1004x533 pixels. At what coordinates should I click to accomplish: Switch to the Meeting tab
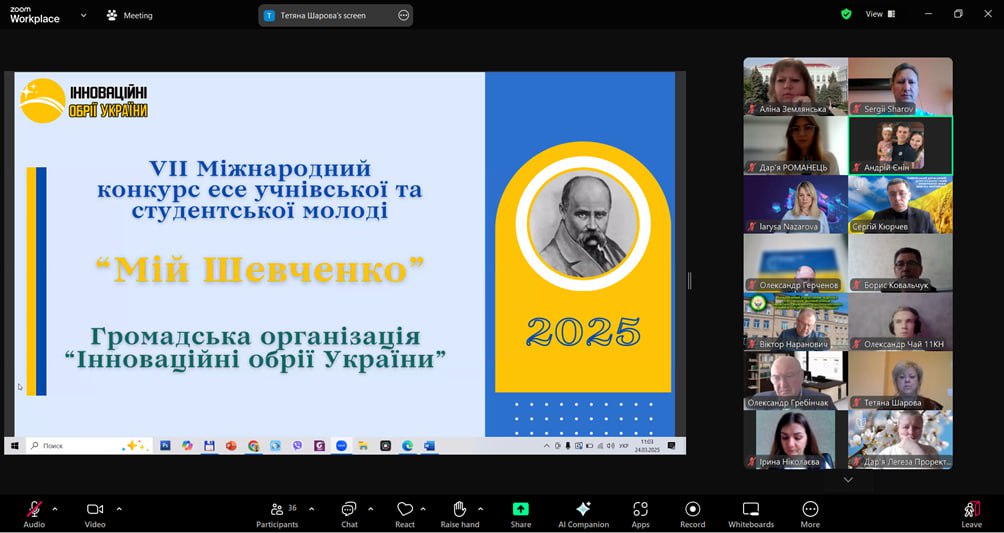[130, 15]
